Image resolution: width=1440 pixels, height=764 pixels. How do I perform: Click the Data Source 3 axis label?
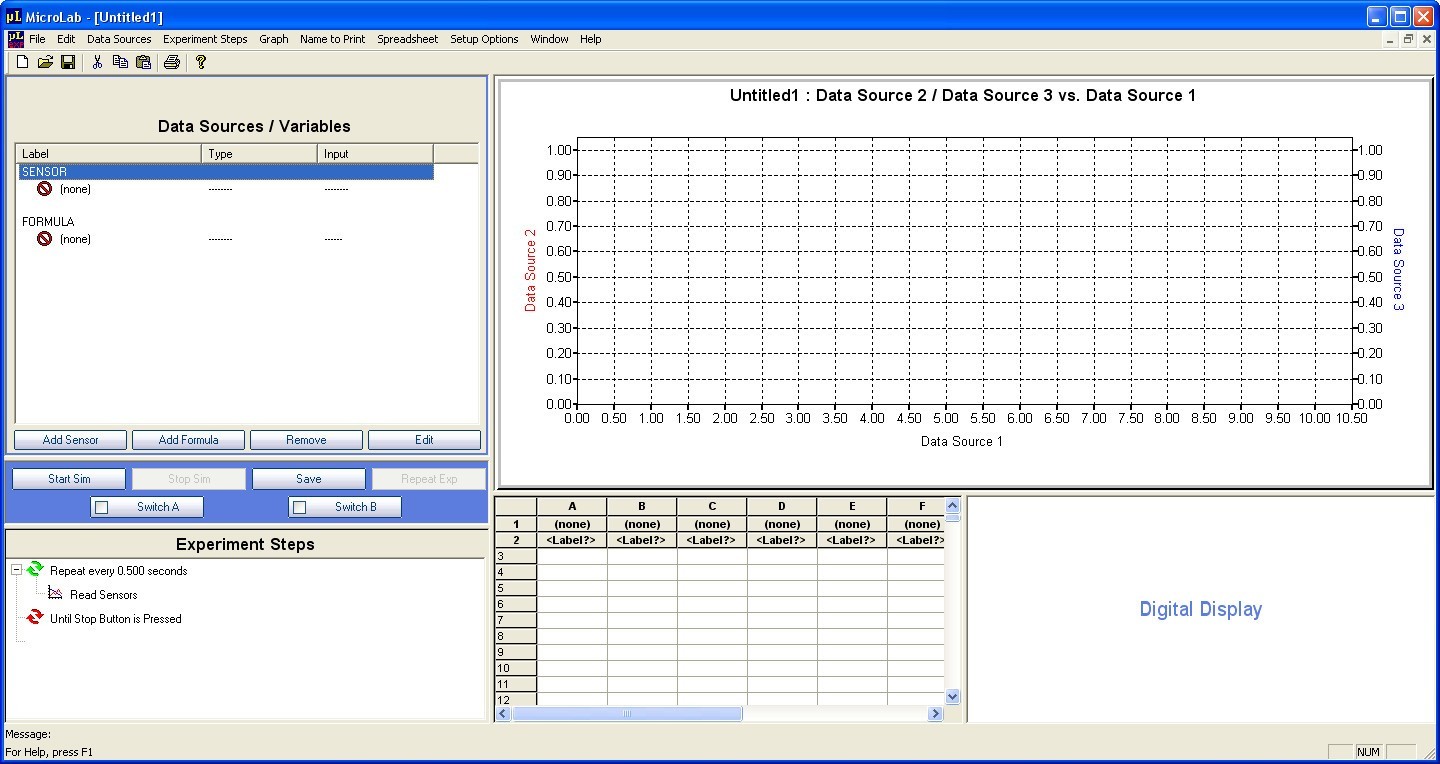pyautogui.click(x=1398, y=270)
